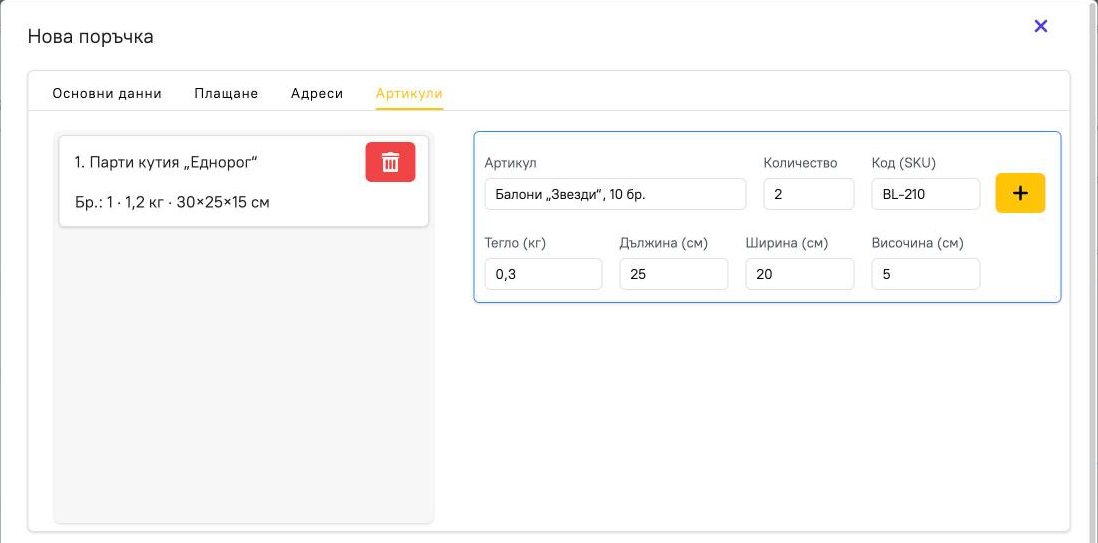Focus the Артикул name field
Screen dimensions: 1098x543
[615, 194]
